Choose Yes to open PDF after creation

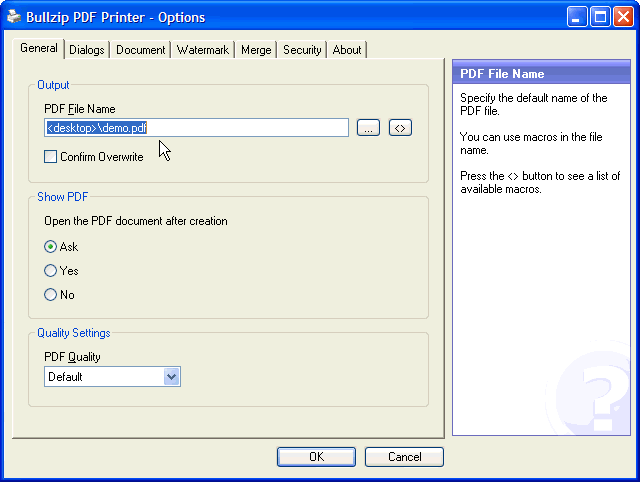51,271
